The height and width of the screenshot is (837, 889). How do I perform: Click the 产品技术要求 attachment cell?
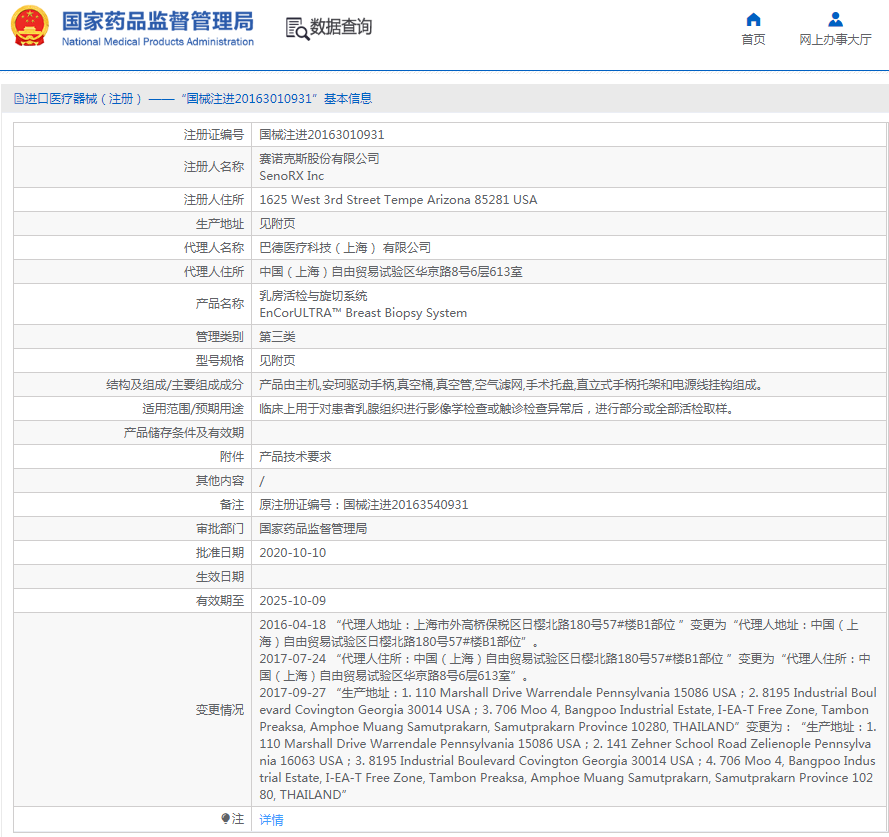click(x=295, y=457)
